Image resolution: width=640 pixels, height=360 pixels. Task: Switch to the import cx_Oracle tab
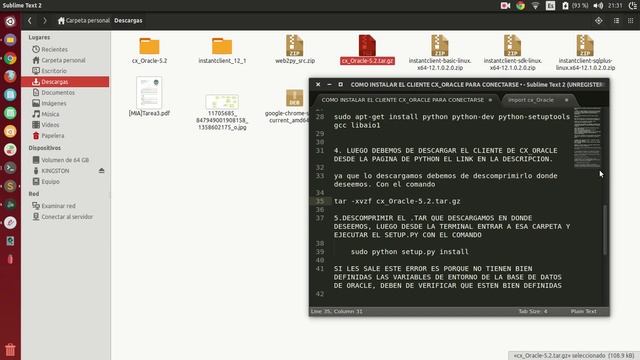tap(531, 100)
